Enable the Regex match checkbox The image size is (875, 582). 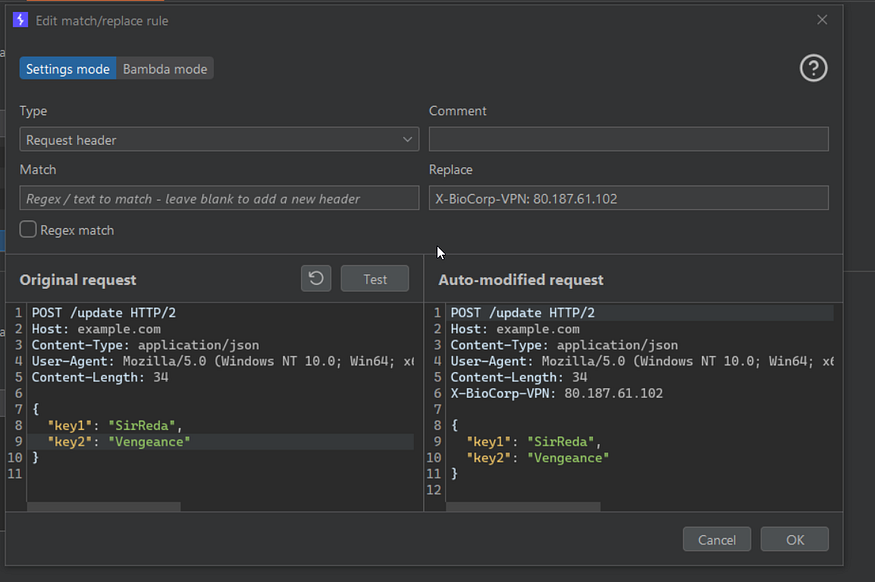[29, 230]
